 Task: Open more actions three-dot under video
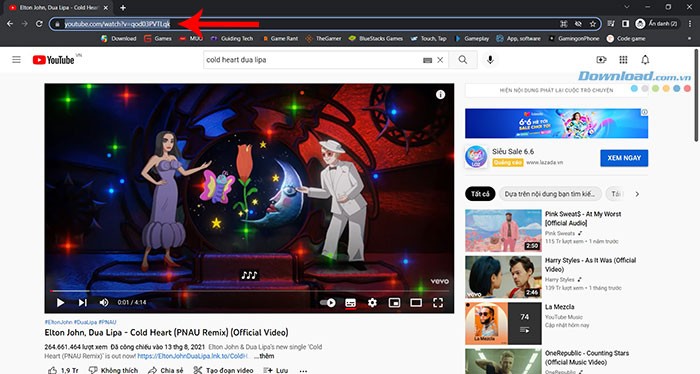304,370
